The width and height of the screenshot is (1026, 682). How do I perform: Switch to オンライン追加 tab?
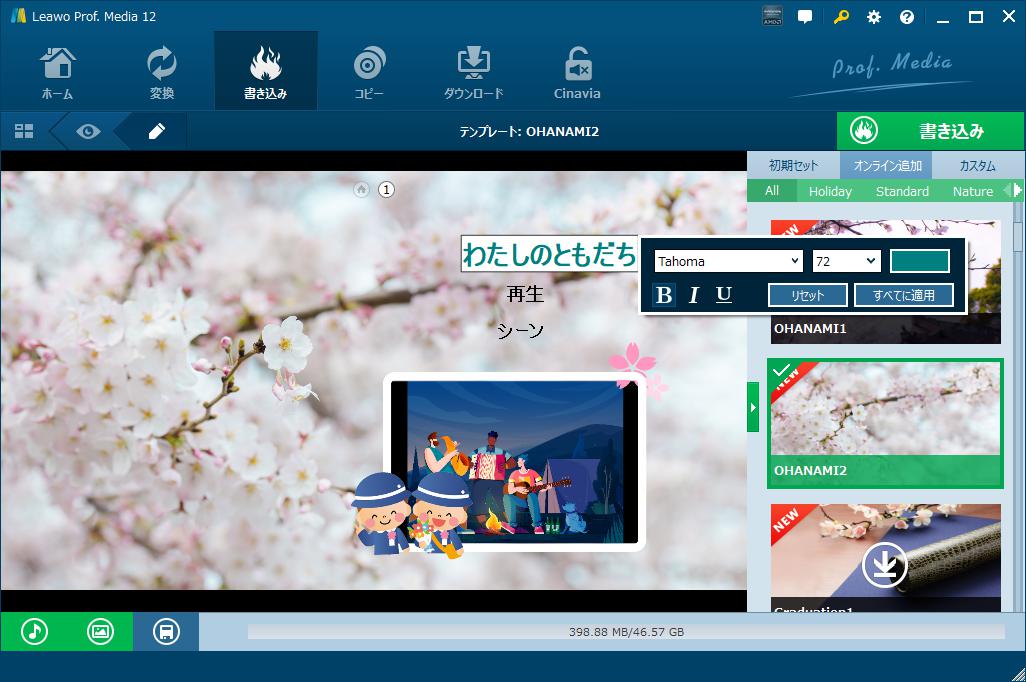[887, 166]
